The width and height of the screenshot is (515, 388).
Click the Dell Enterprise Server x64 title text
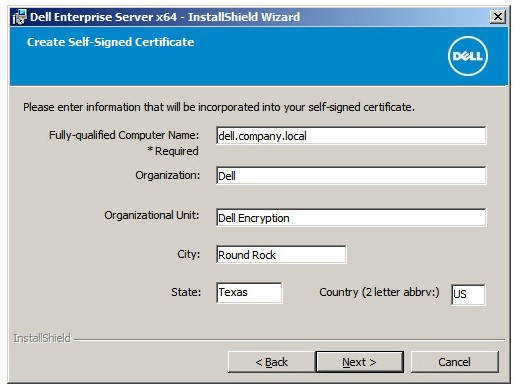pyautogui.click(x=165, y=17)
